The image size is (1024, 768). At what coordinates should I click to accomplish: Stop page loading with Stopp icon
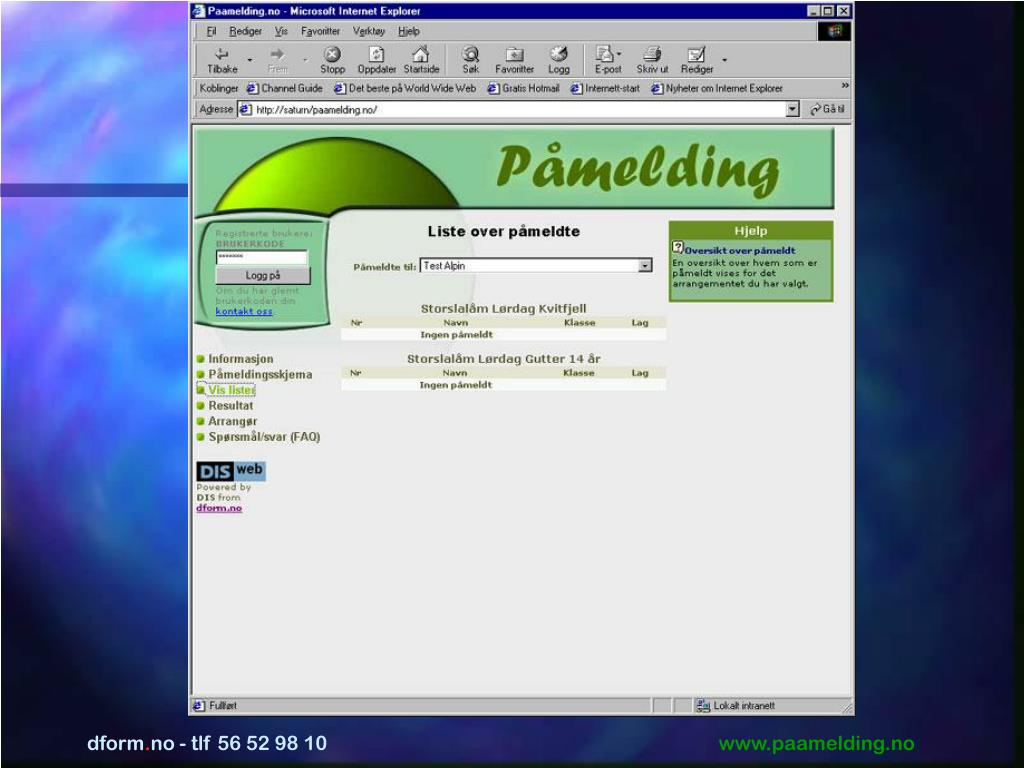pyautogui.click(x=332, y=54)
